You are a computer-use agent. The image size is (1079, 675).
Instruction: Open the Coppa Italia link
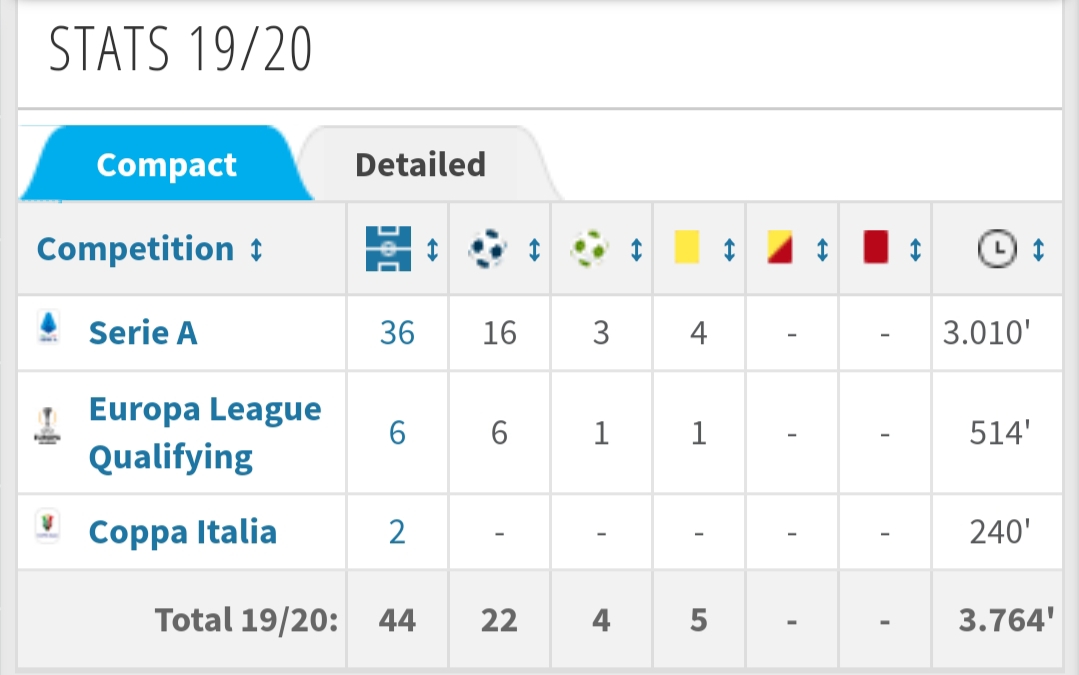pyautogui.click(x=182, y=531)
